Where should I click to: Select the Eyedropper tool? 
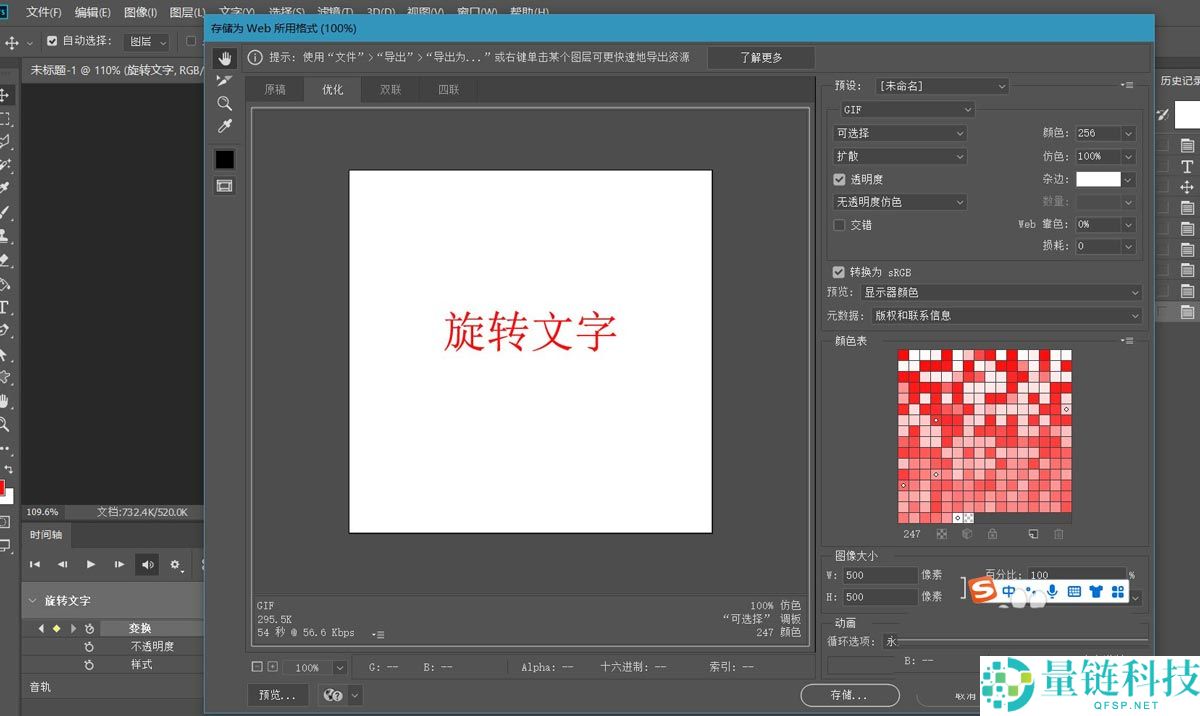pos(224,126)
